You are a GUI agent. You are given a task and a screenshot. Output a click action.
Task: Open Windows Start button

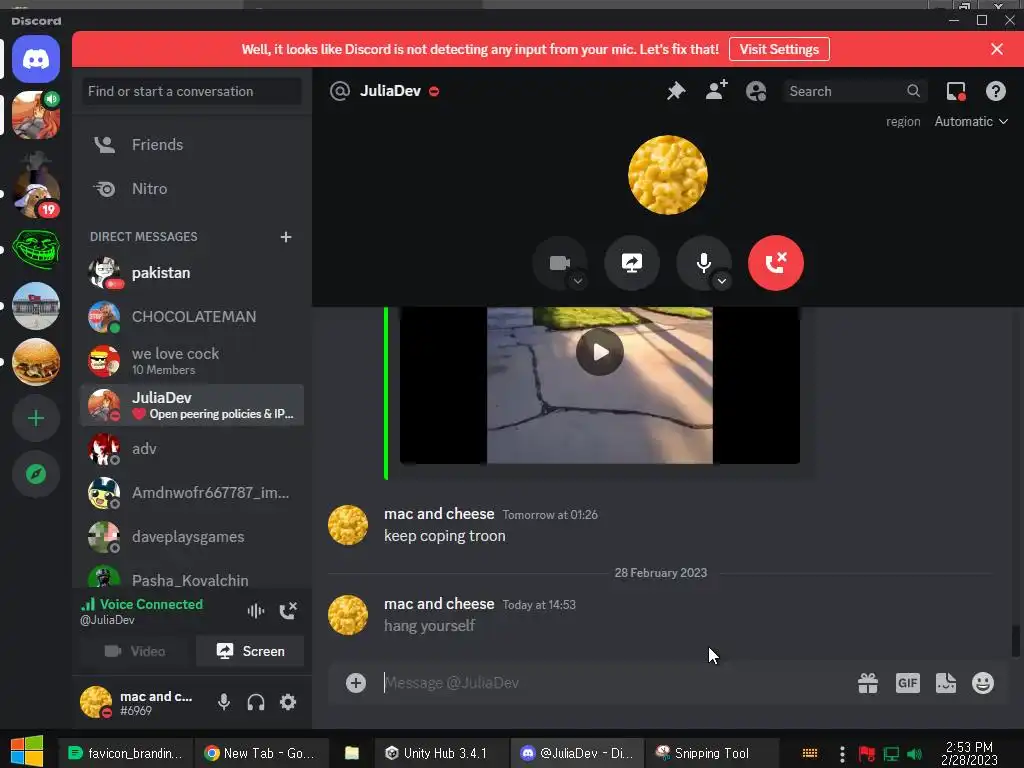(27, 752)
